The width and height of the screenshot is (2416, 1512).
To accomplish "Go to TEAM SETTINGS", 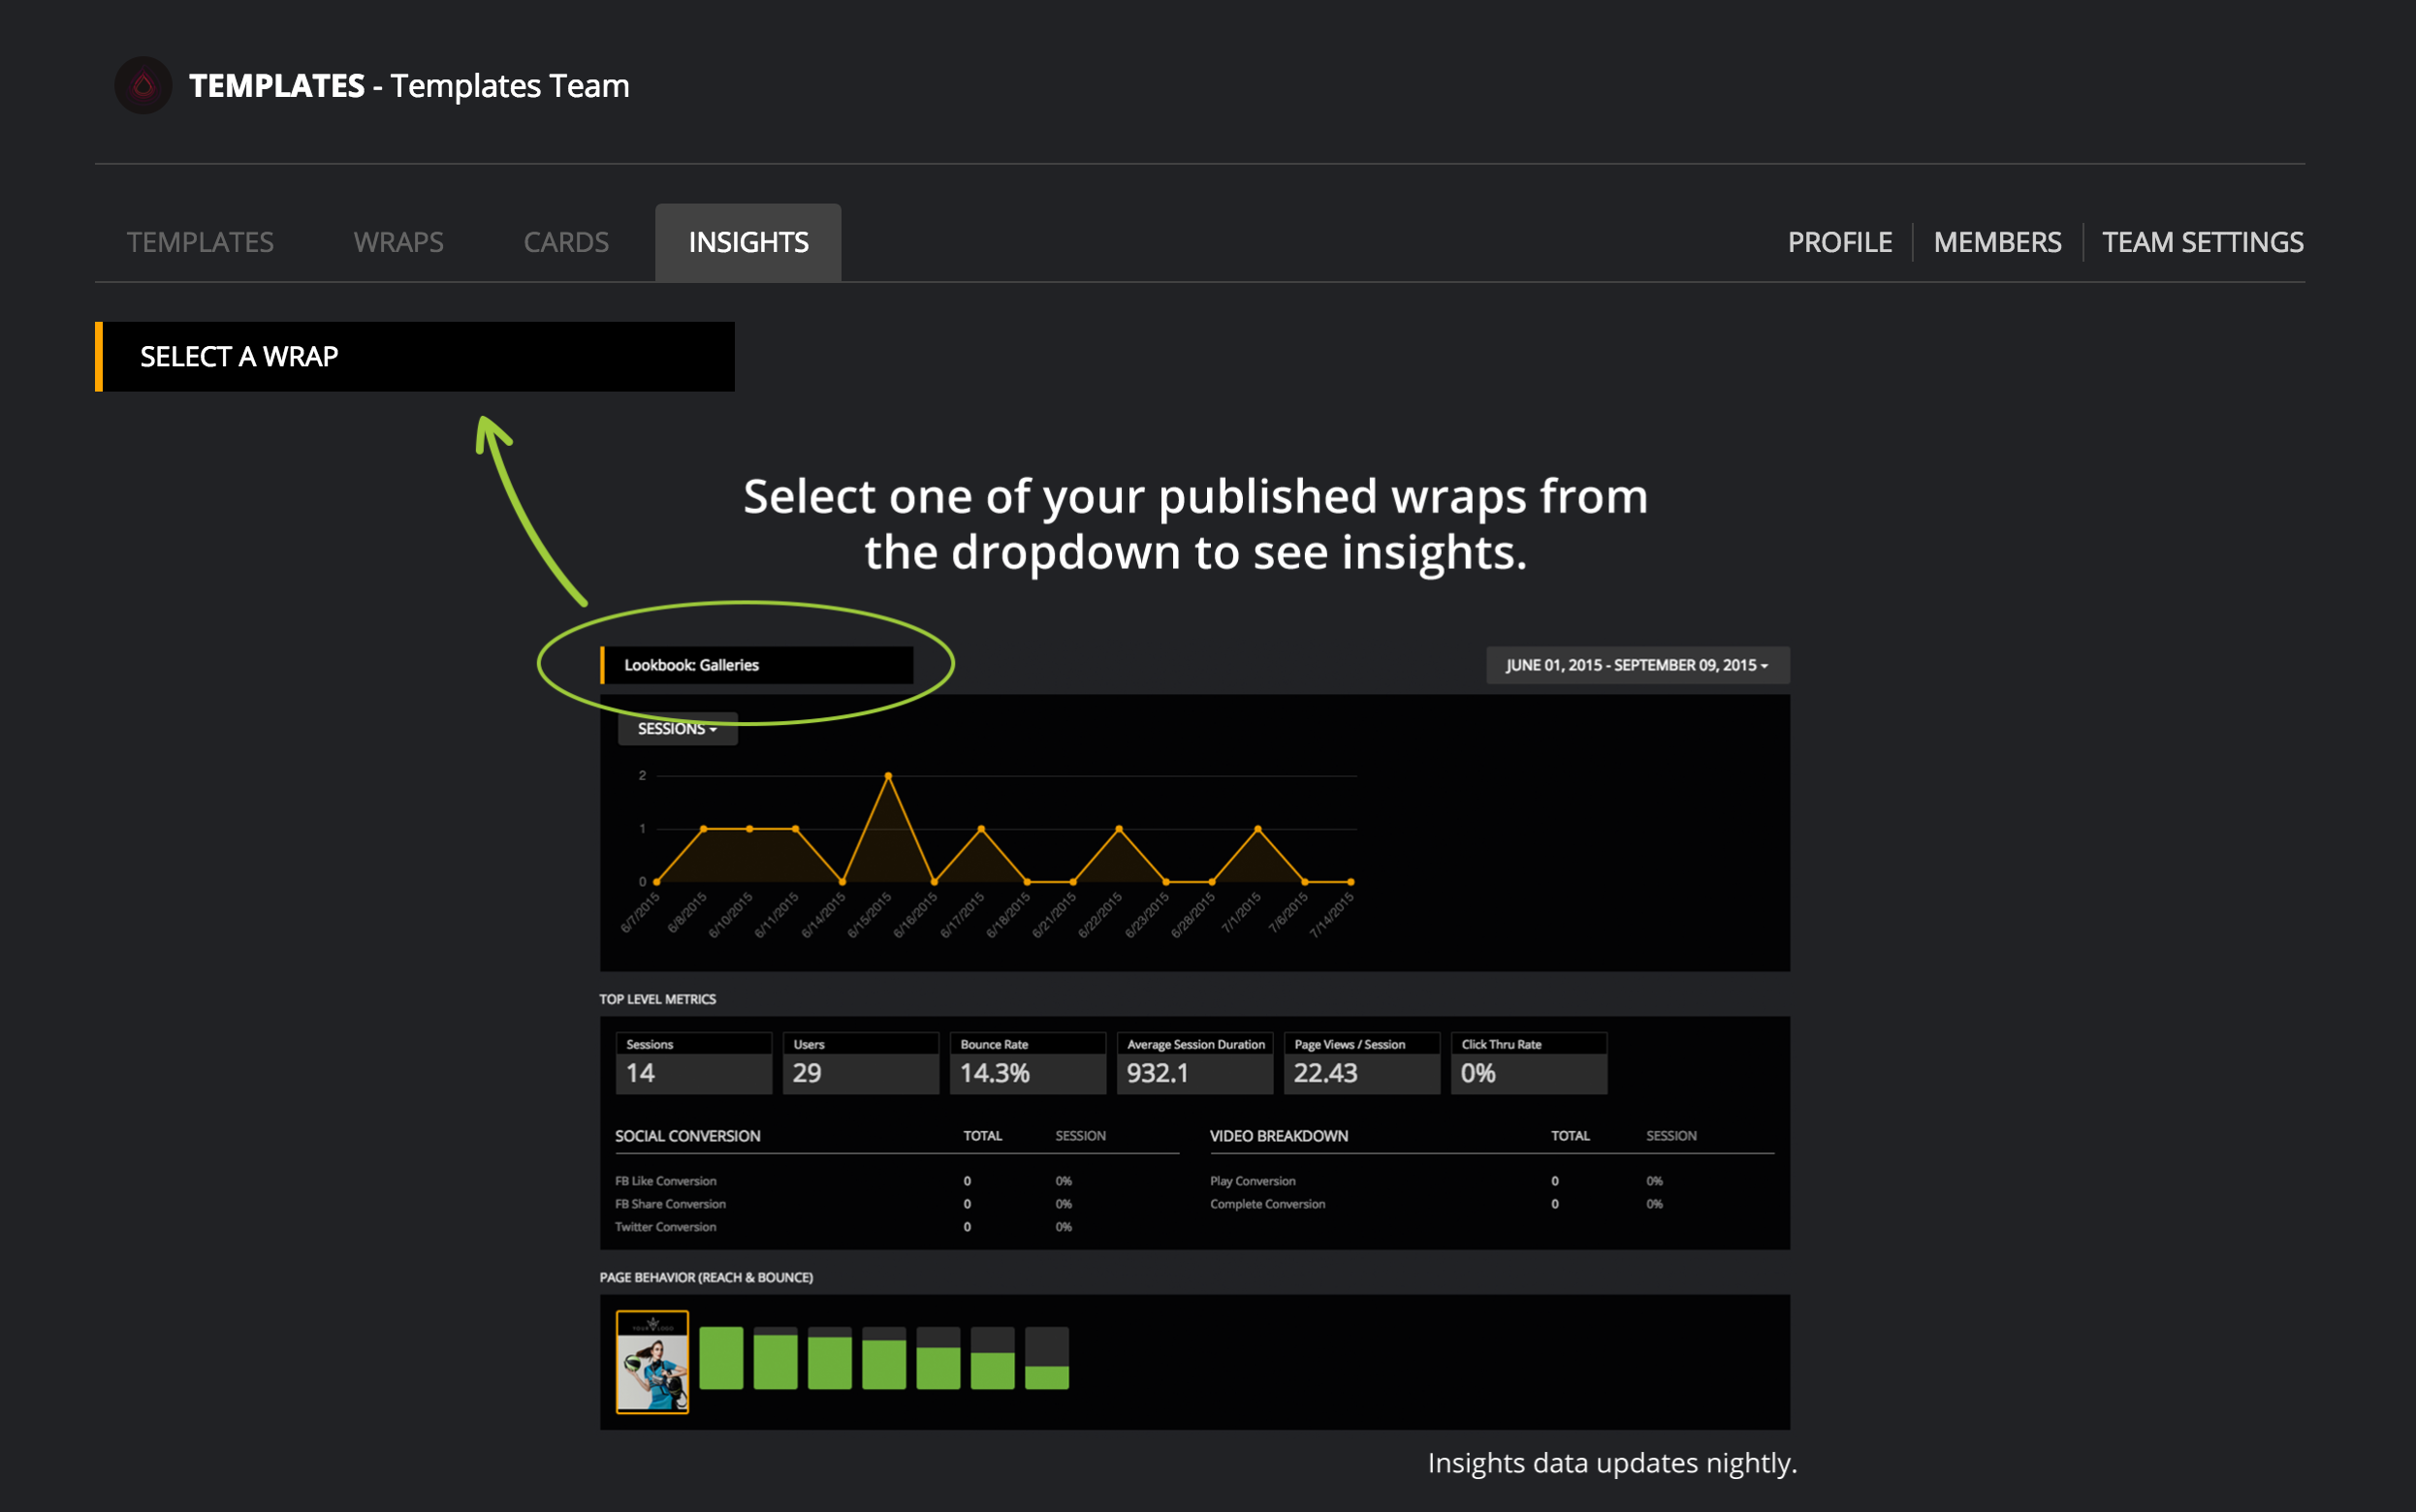I will [2202, 242].
